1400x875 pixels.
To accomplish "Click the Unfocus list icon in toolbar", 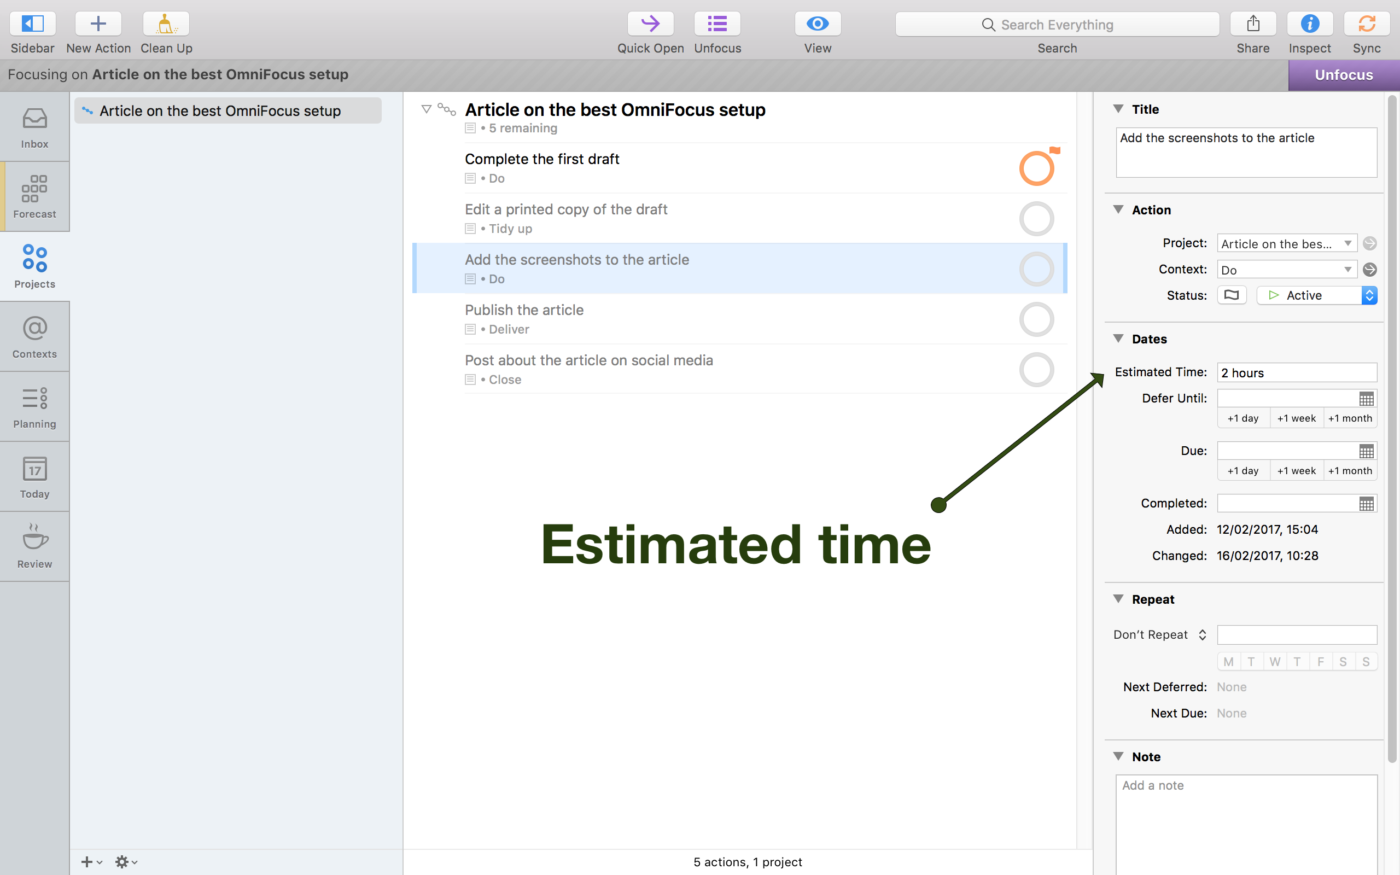I will click(717, 24).
